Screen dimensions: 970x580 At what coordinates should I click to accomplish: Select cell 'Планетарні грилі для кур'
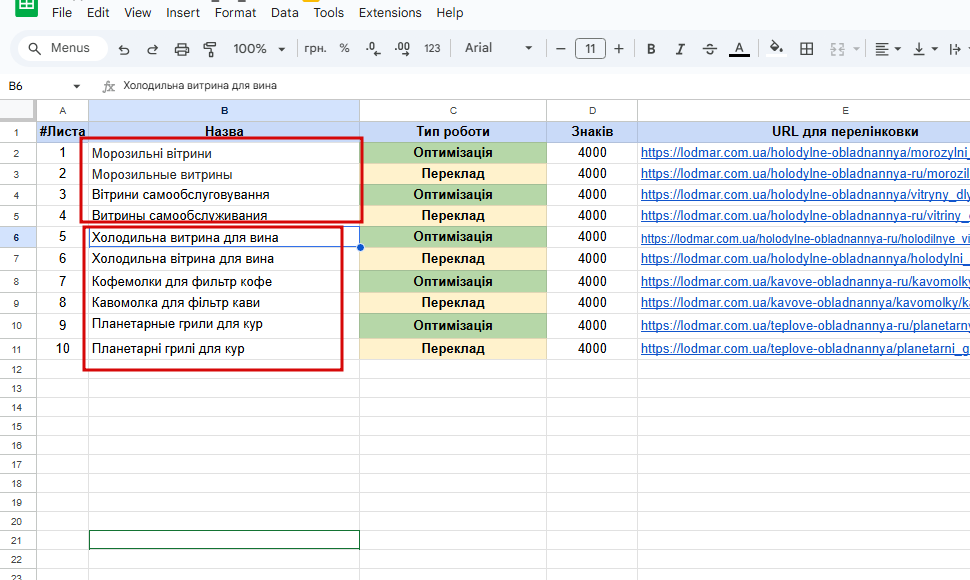pyautogui.click(x=224, y=349)
